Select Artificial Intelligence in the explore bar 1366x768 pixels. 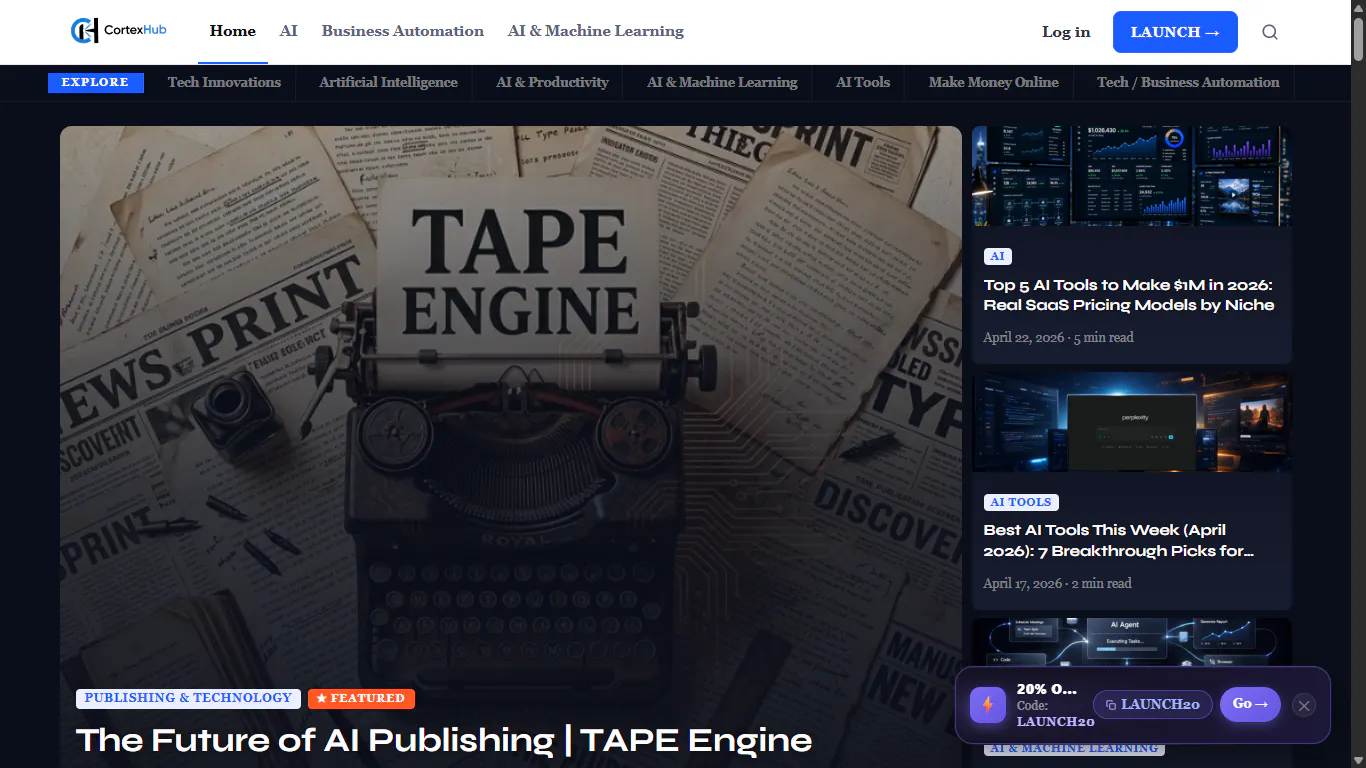tap(388, 82)
